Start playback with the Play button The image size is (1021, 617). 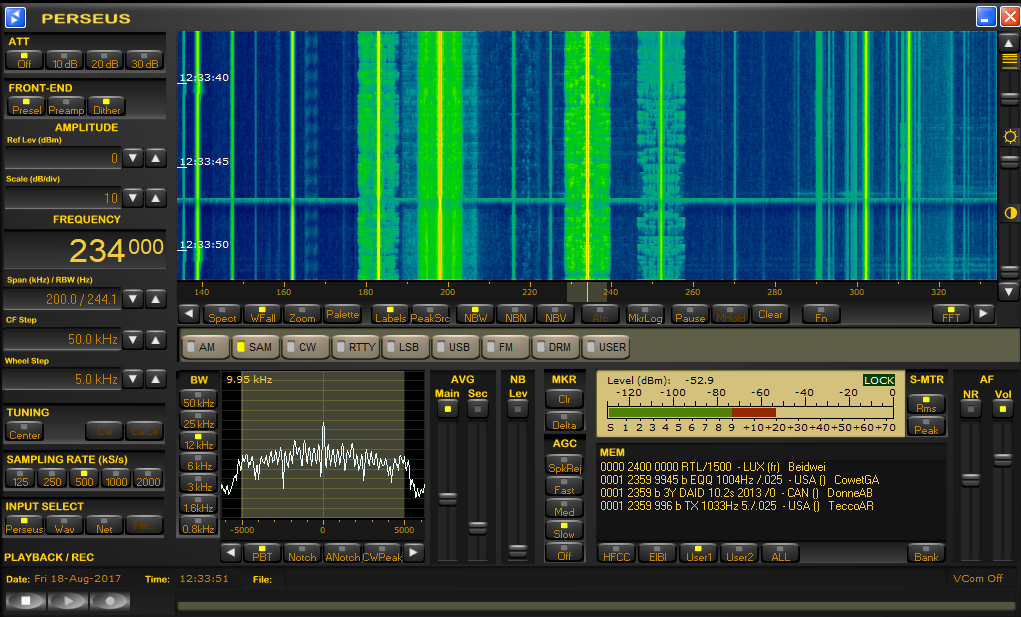point(67,601)
